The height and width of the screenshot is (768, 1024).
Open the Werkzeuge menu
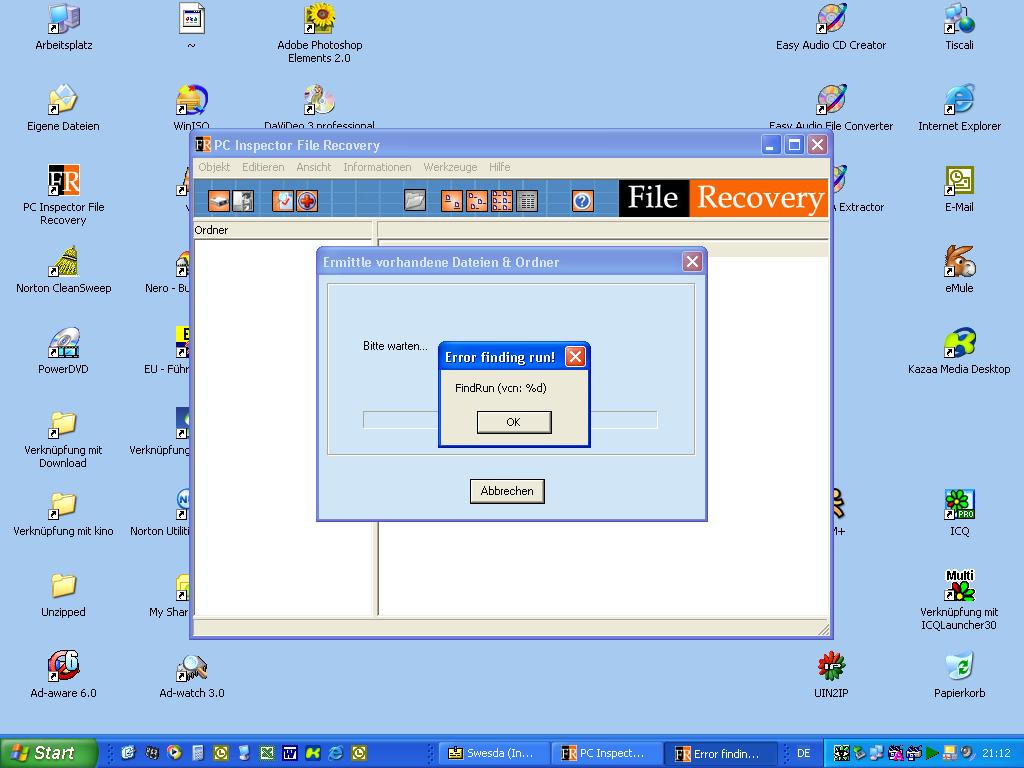point(450,167)
